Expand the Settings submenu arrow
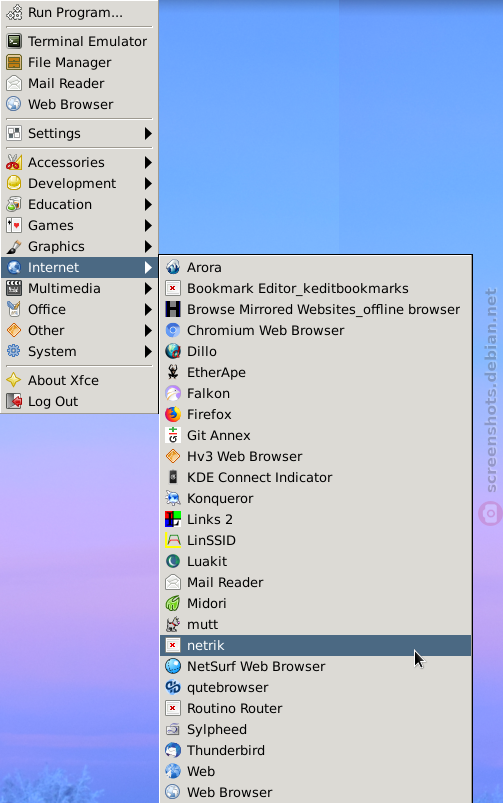 click(148, 133)
